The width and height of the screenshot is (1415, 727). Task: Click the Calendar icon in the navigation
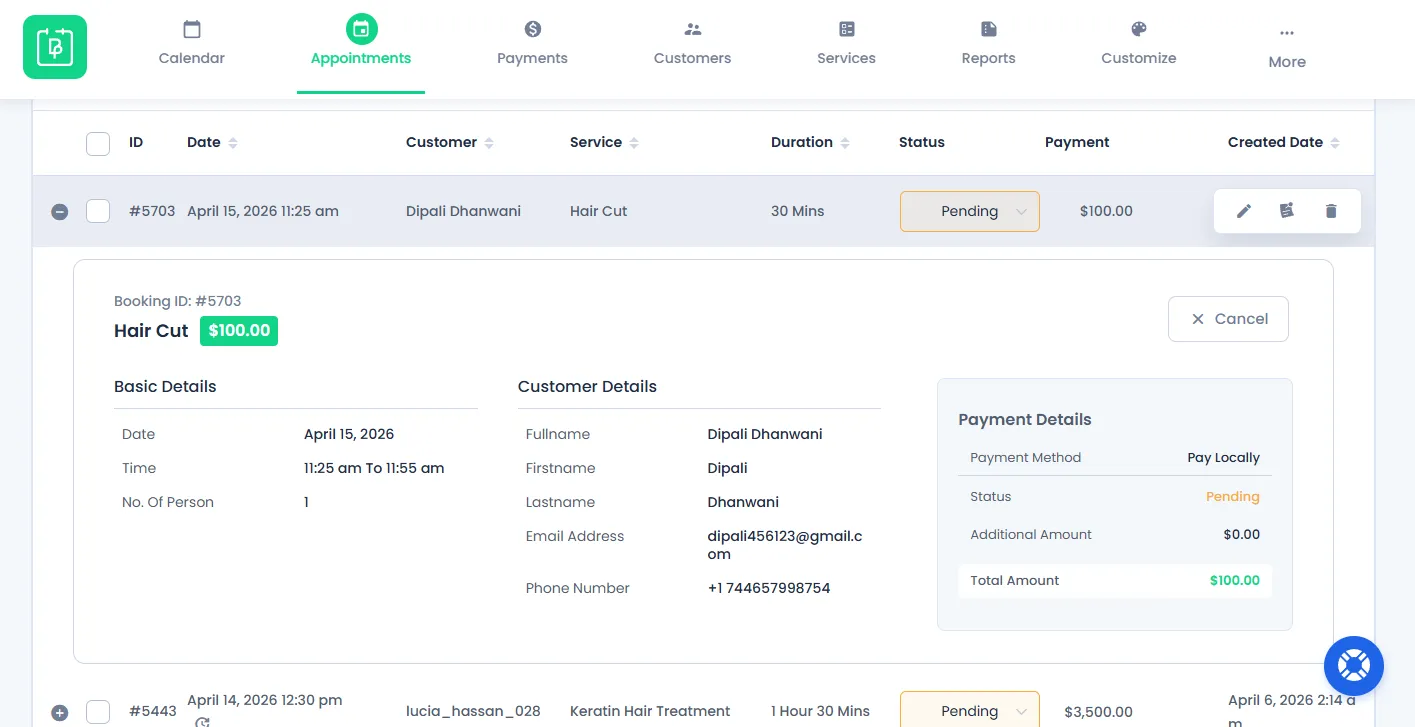pos(192,29)
